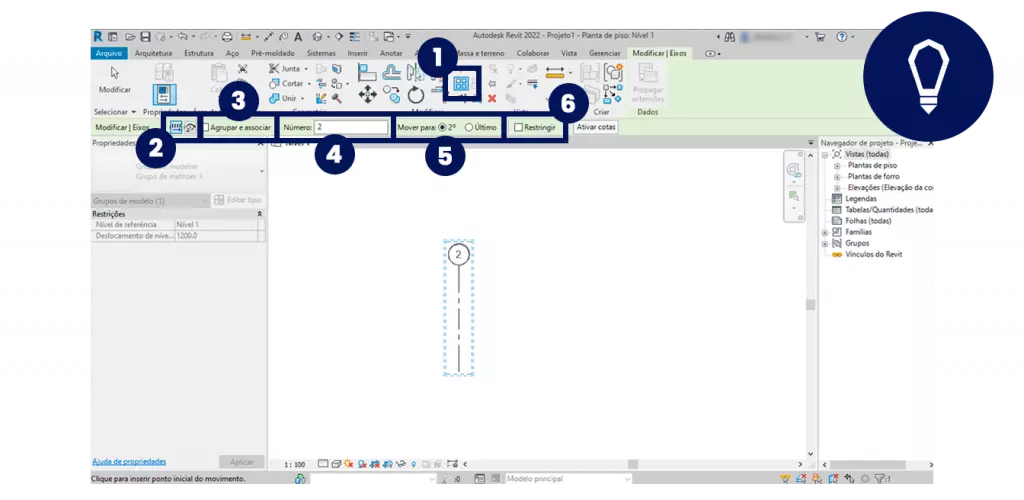Click the horizontal scrollbar of drawing view
Viewport: 1024px width, 500px height.
[x=632, y=464]
